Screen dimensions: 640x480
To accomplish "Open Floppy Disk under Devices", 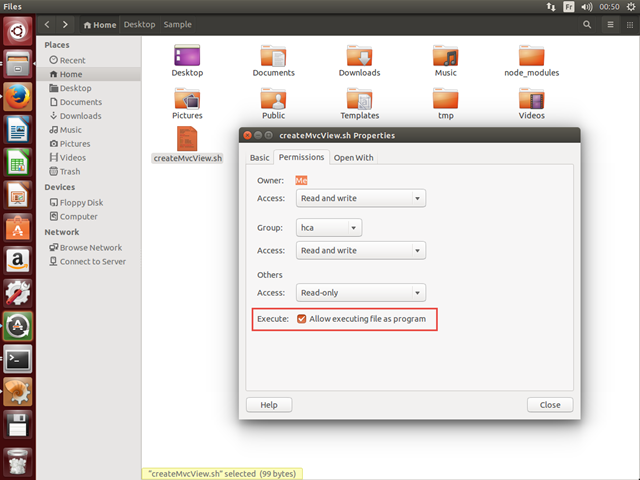I will pyautogui.click(x=89, y=202).
